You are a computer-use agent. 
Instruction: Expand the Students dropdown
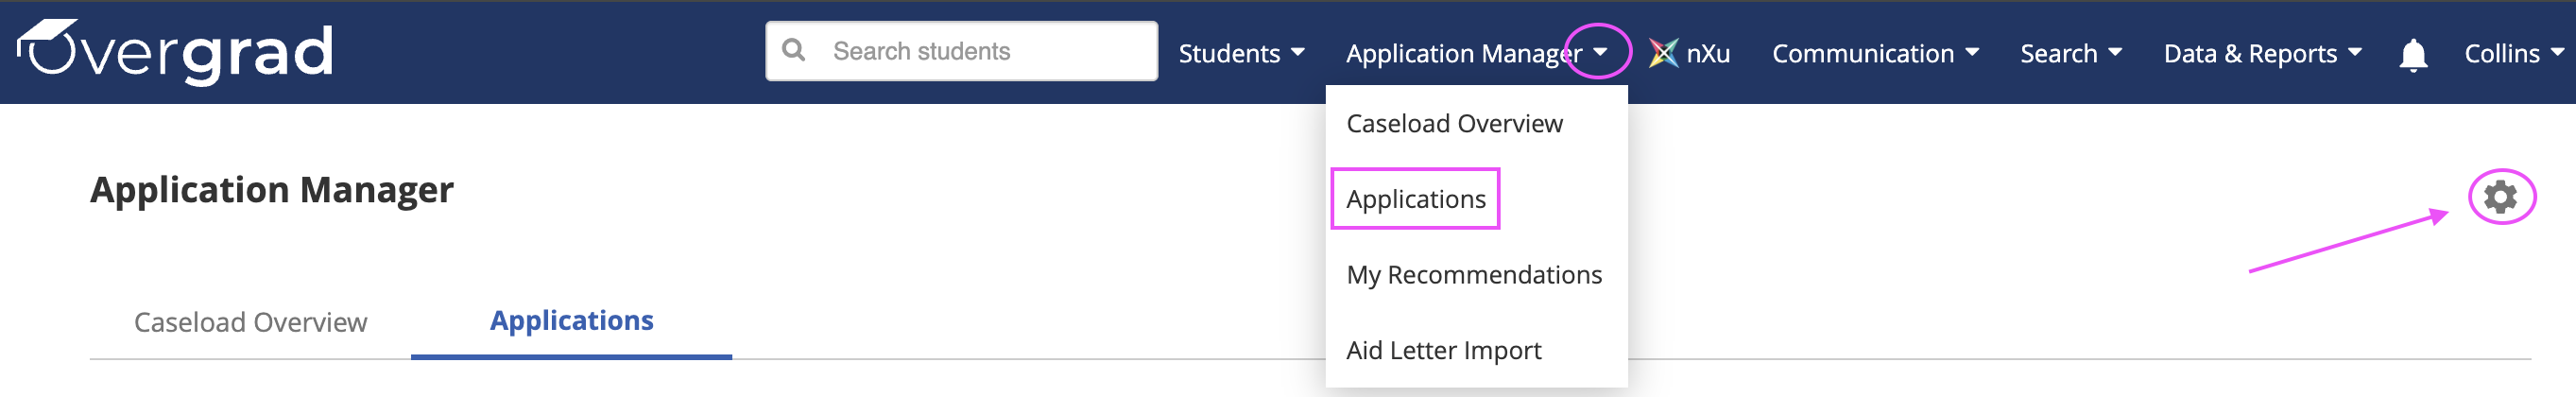point(1241,53)
